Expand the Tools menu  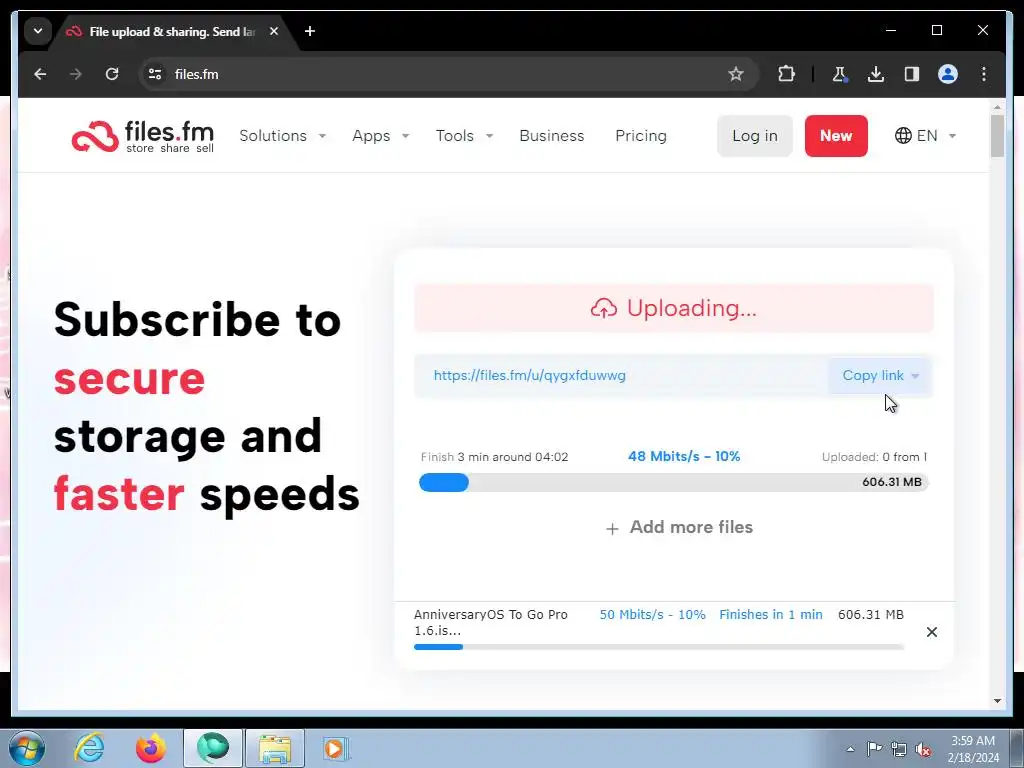464,136
